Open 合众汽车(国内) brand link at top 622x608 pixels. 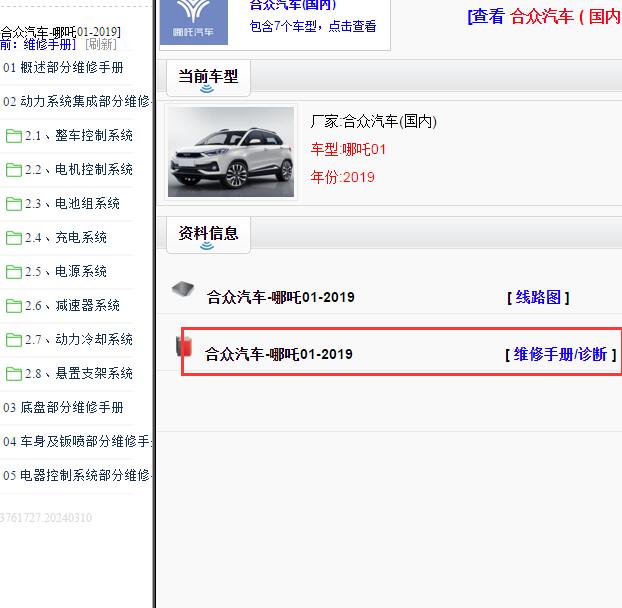(293, 5)
